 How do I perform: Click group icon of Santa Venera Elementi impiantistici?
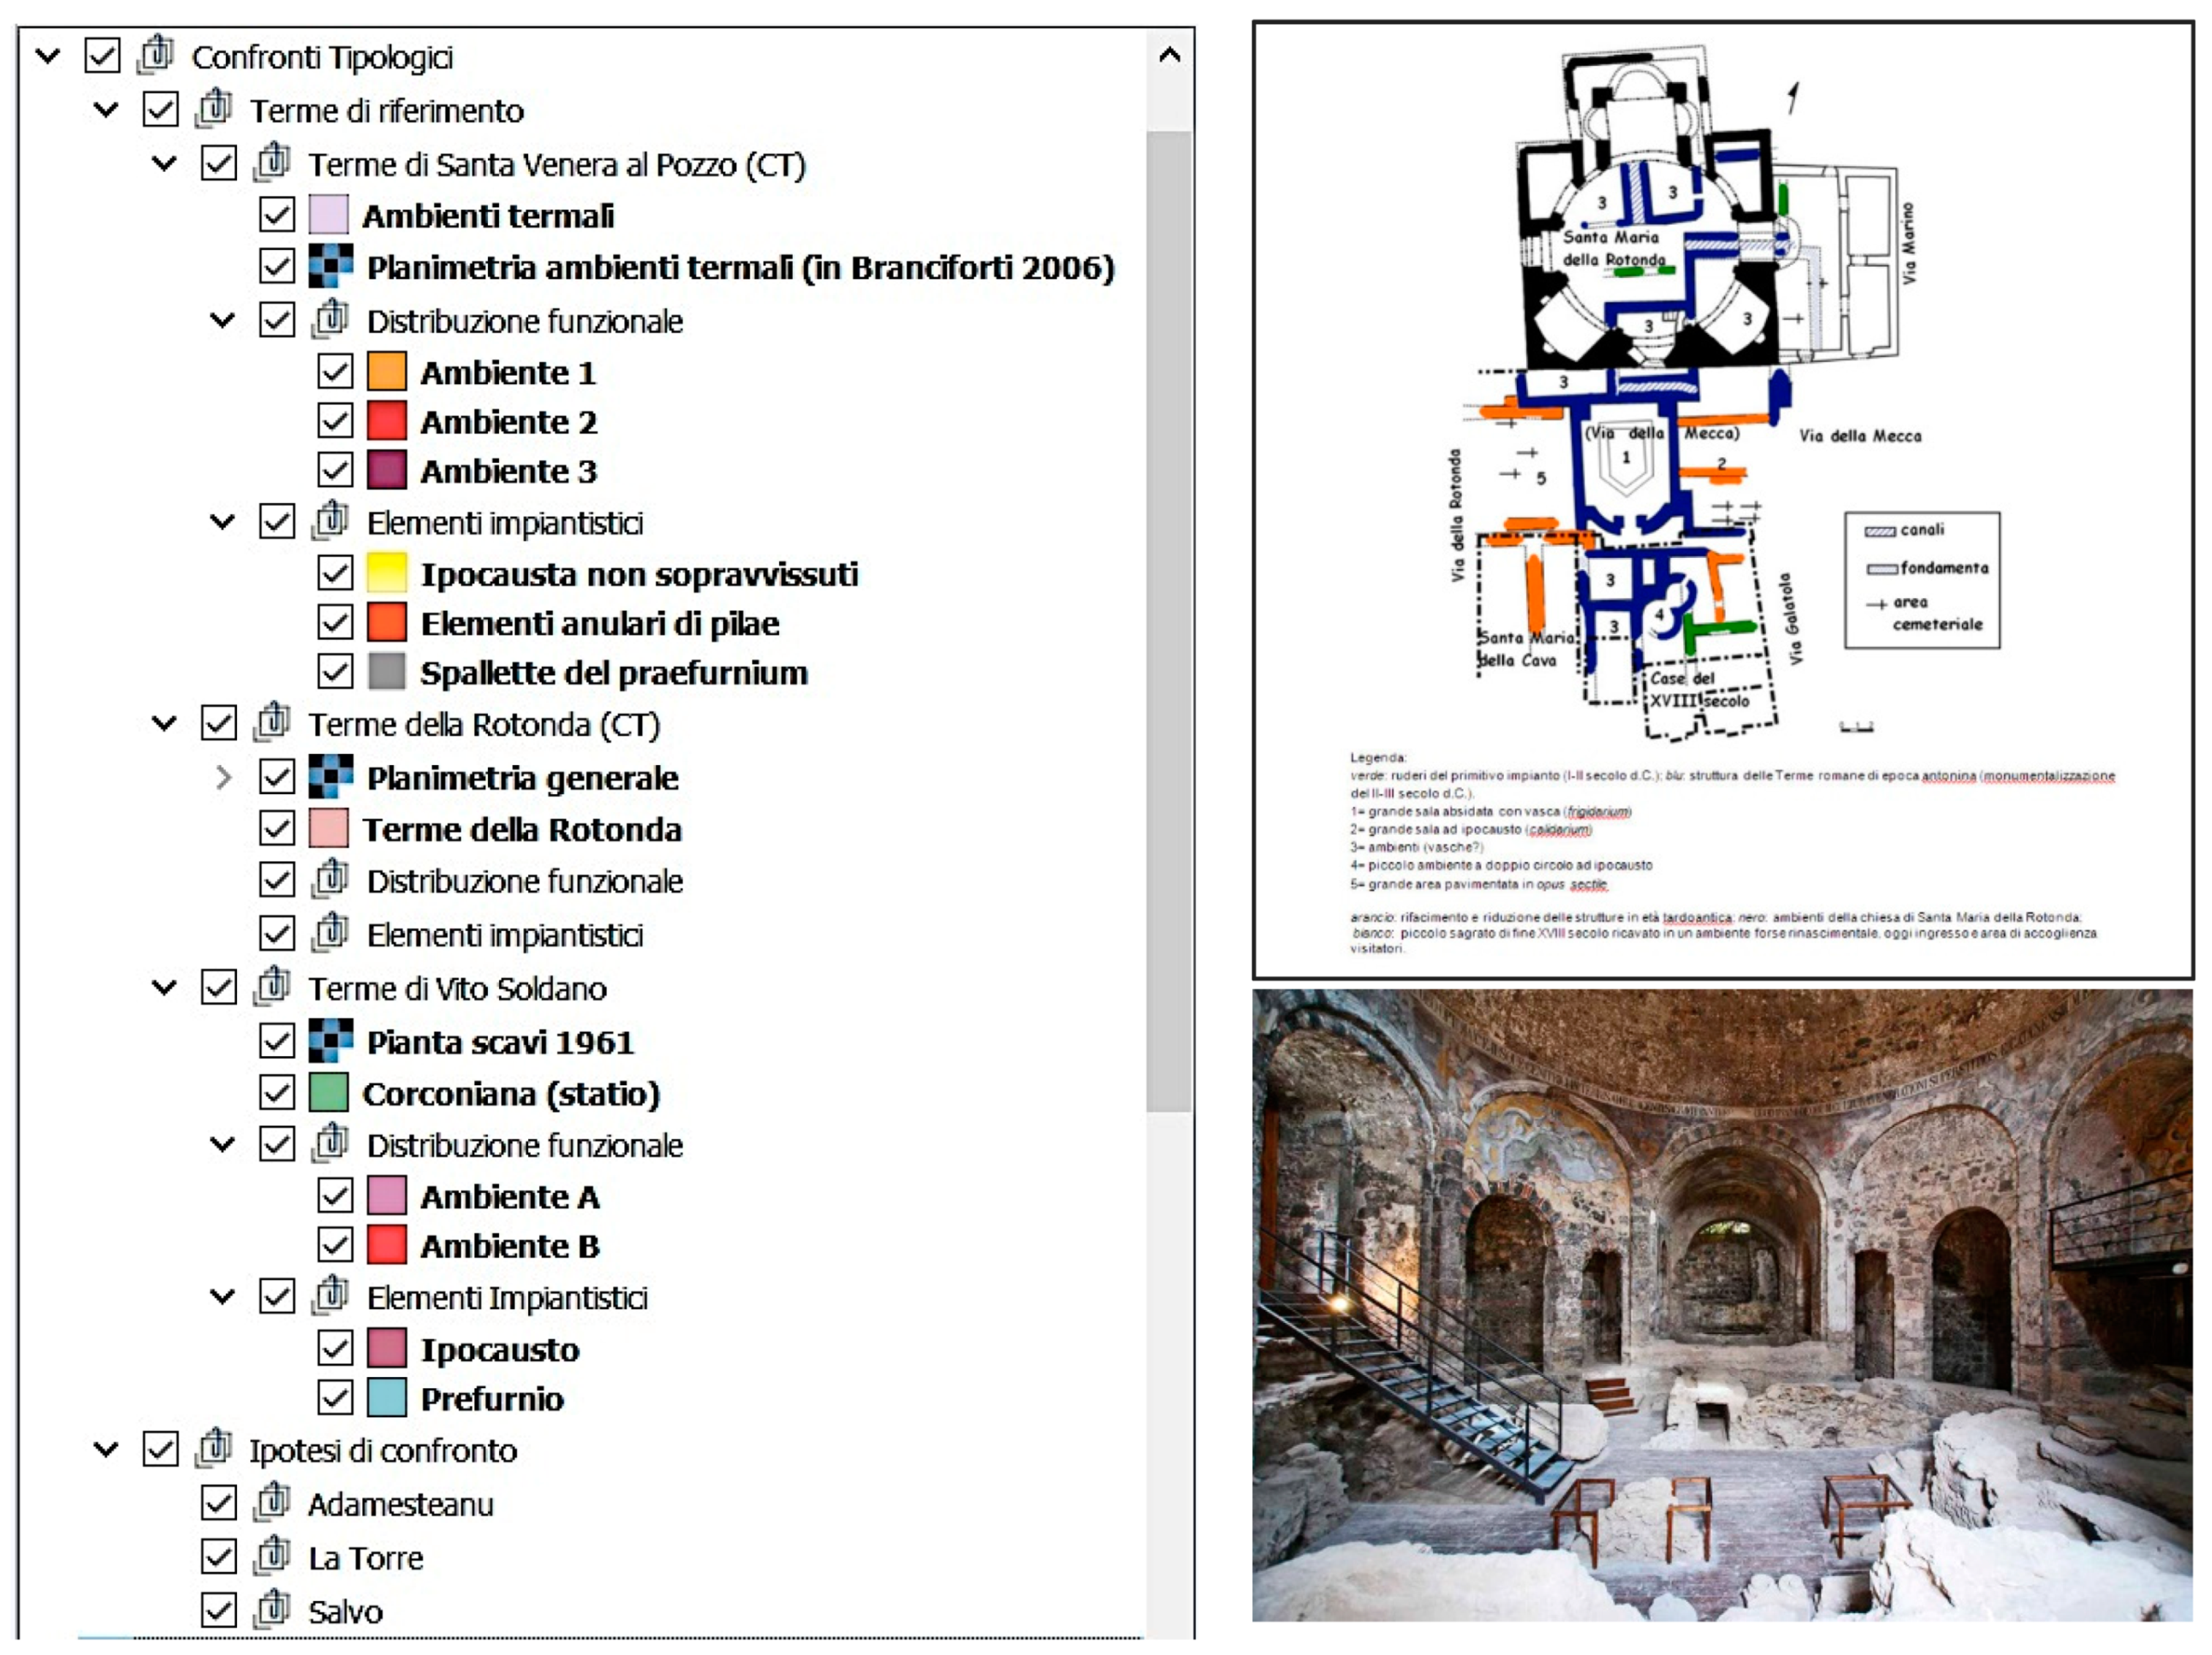[x=329, y=521]
